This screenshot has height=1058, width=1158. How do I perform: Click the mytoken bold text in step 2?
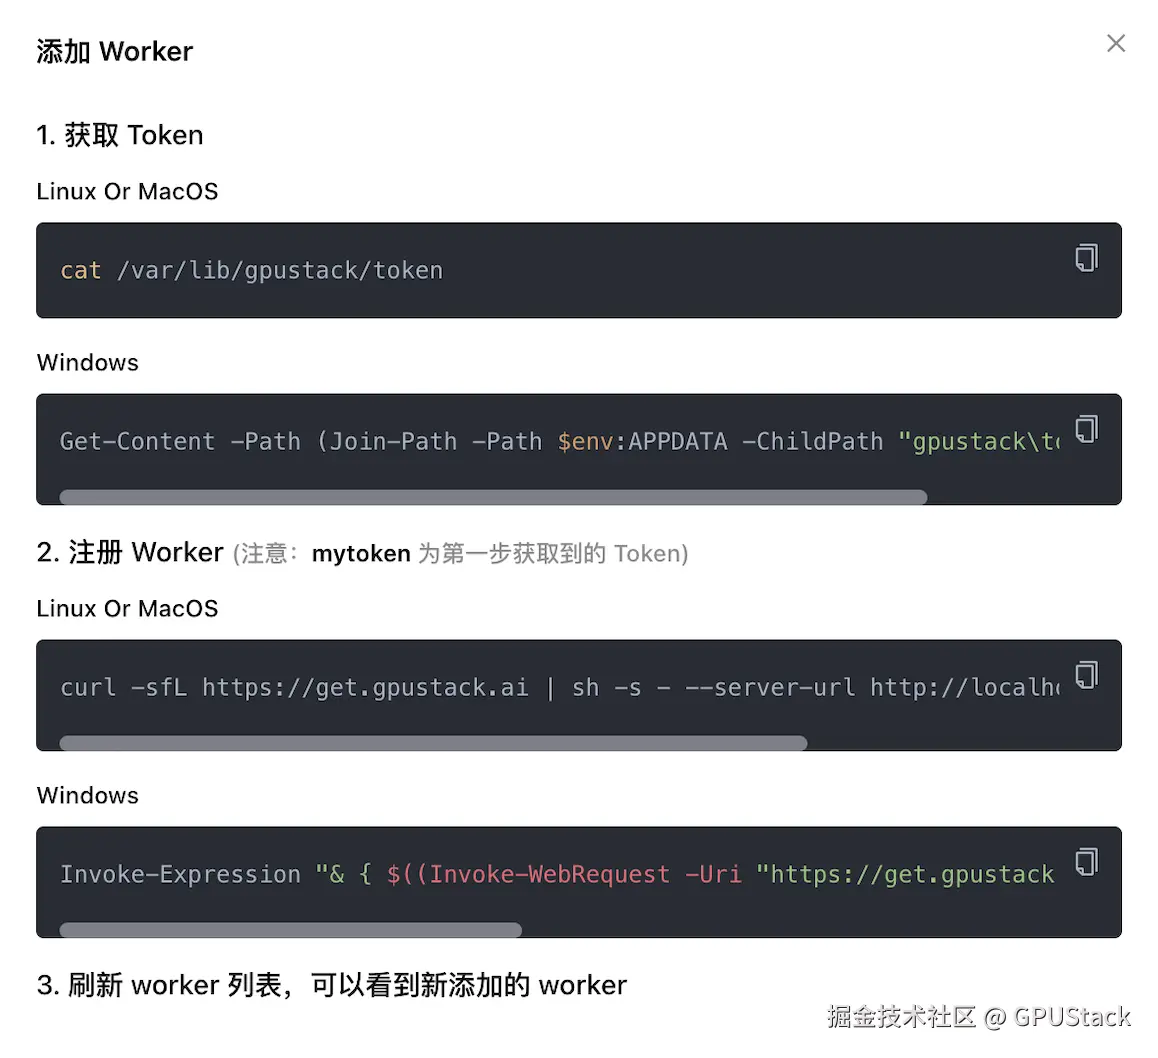click(361, 553)
